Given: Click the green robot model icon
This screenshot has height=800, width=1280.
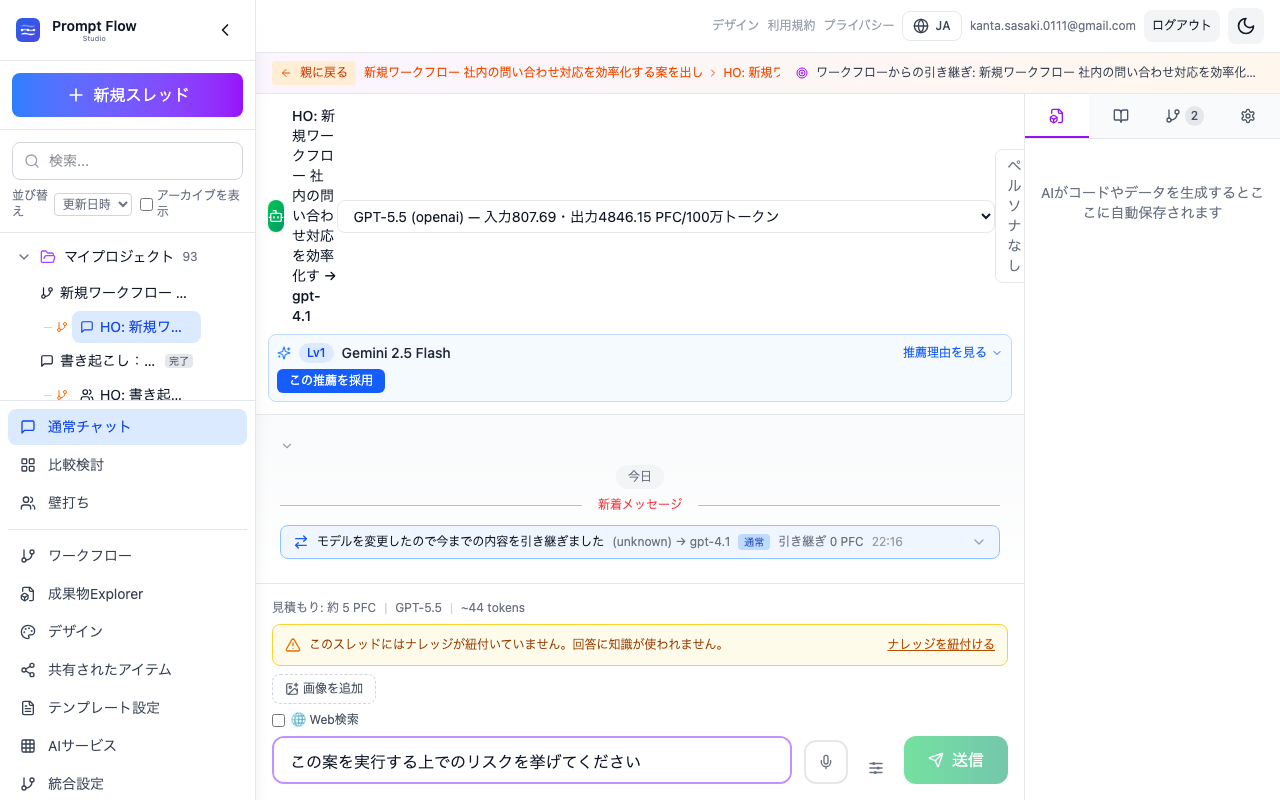Looking at the screenshot, I should tap(276, 216).
